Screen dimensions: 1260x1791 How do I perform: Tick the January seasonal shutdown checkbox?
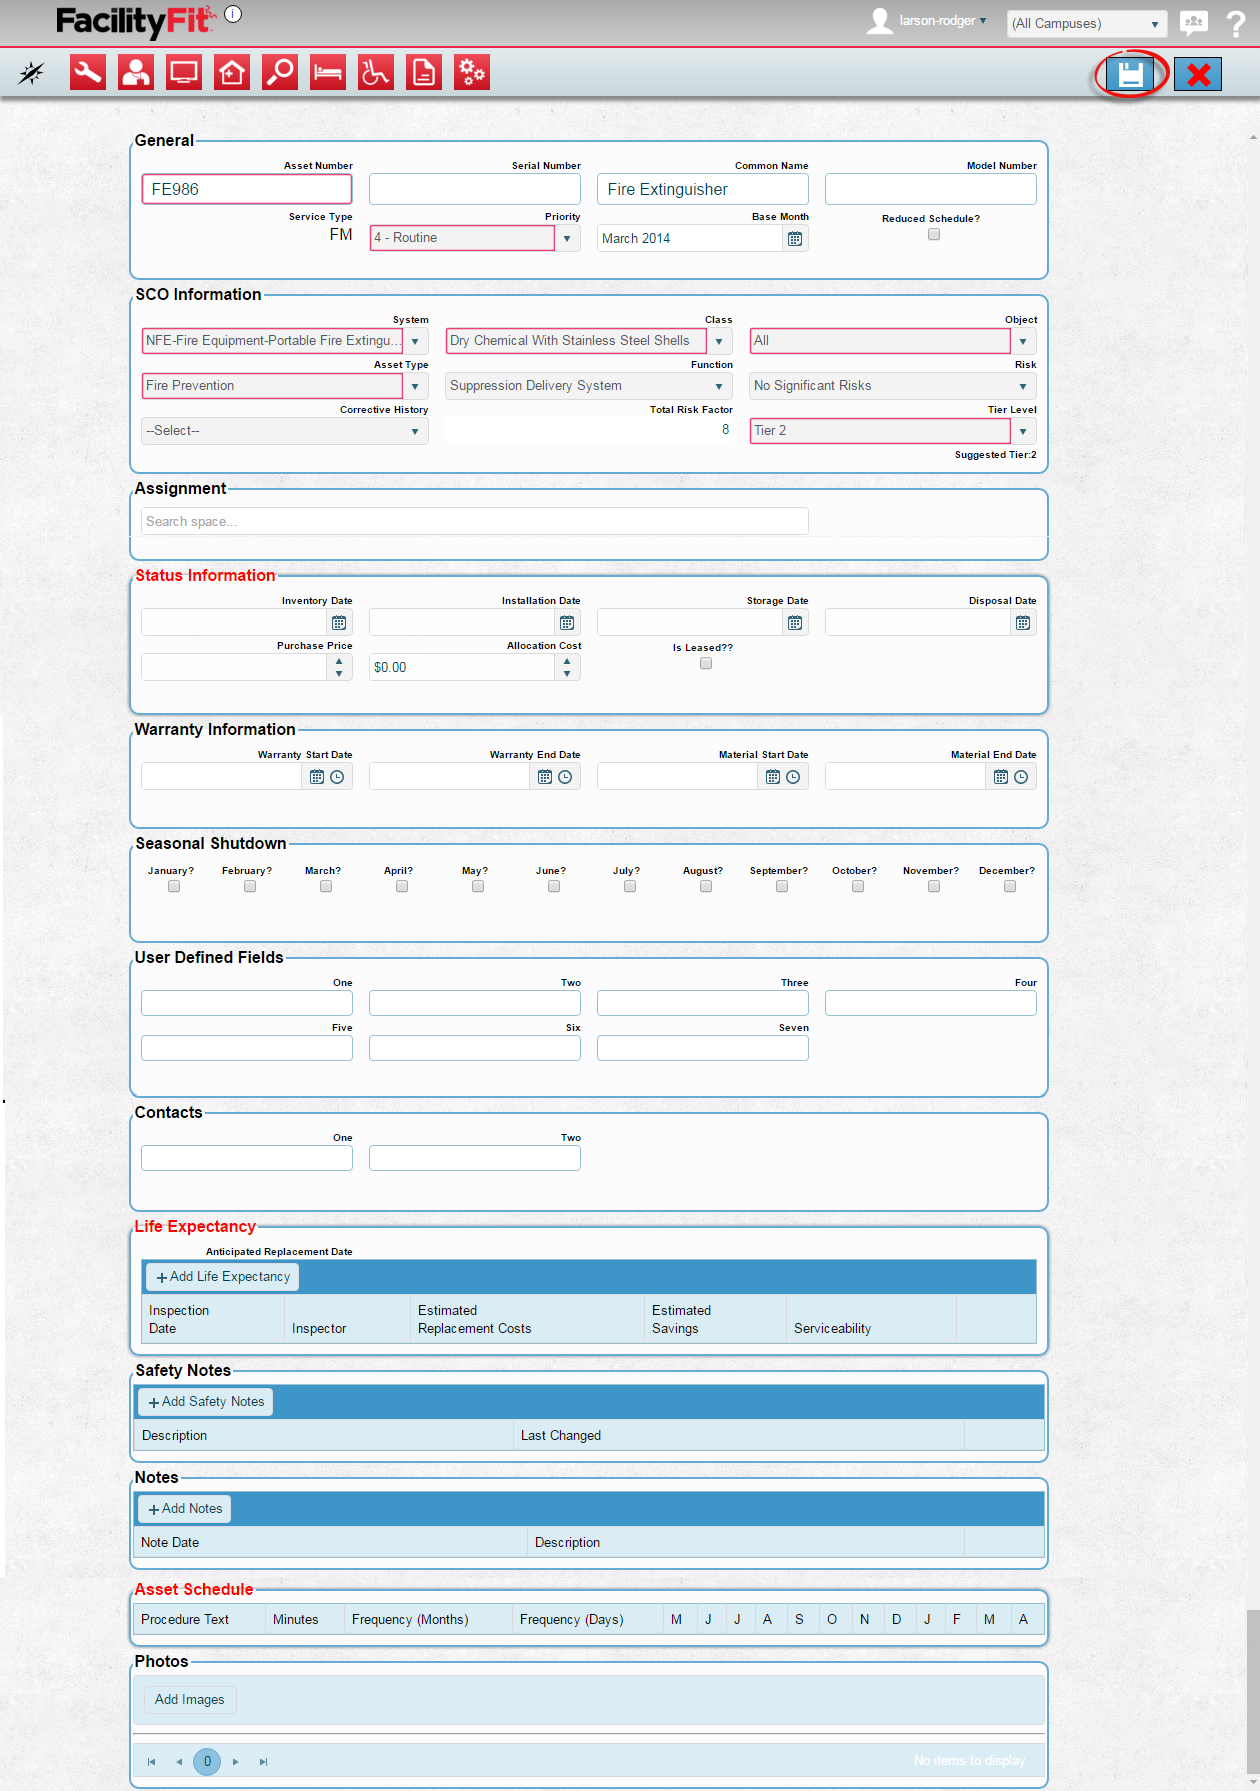[x=174, y=887]
